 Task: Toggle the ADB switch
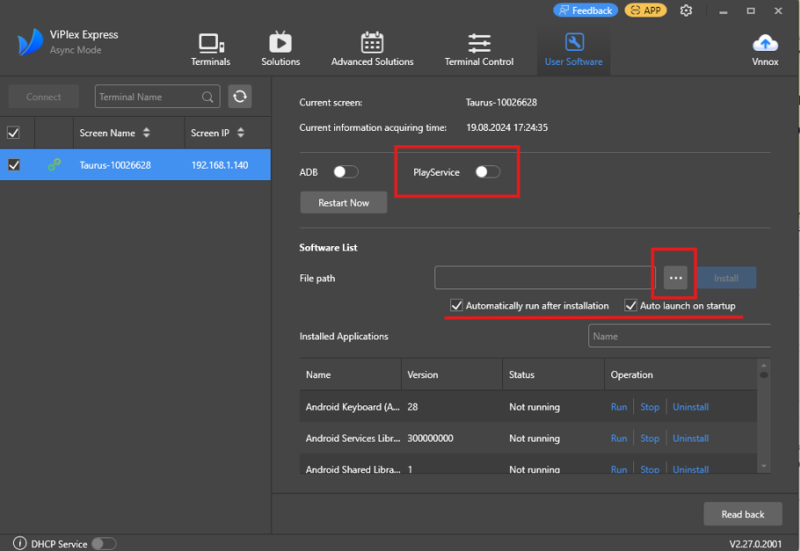[345, 172]
